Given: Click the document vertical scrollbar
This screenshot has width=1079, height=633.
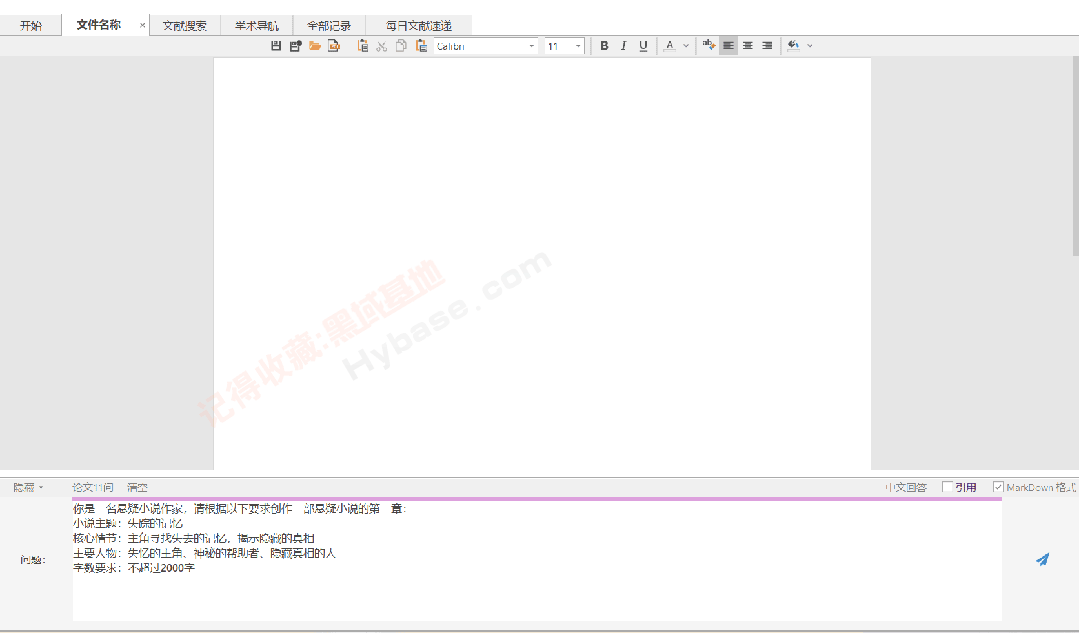Looking at the screenshot, I should [1076, 157].
